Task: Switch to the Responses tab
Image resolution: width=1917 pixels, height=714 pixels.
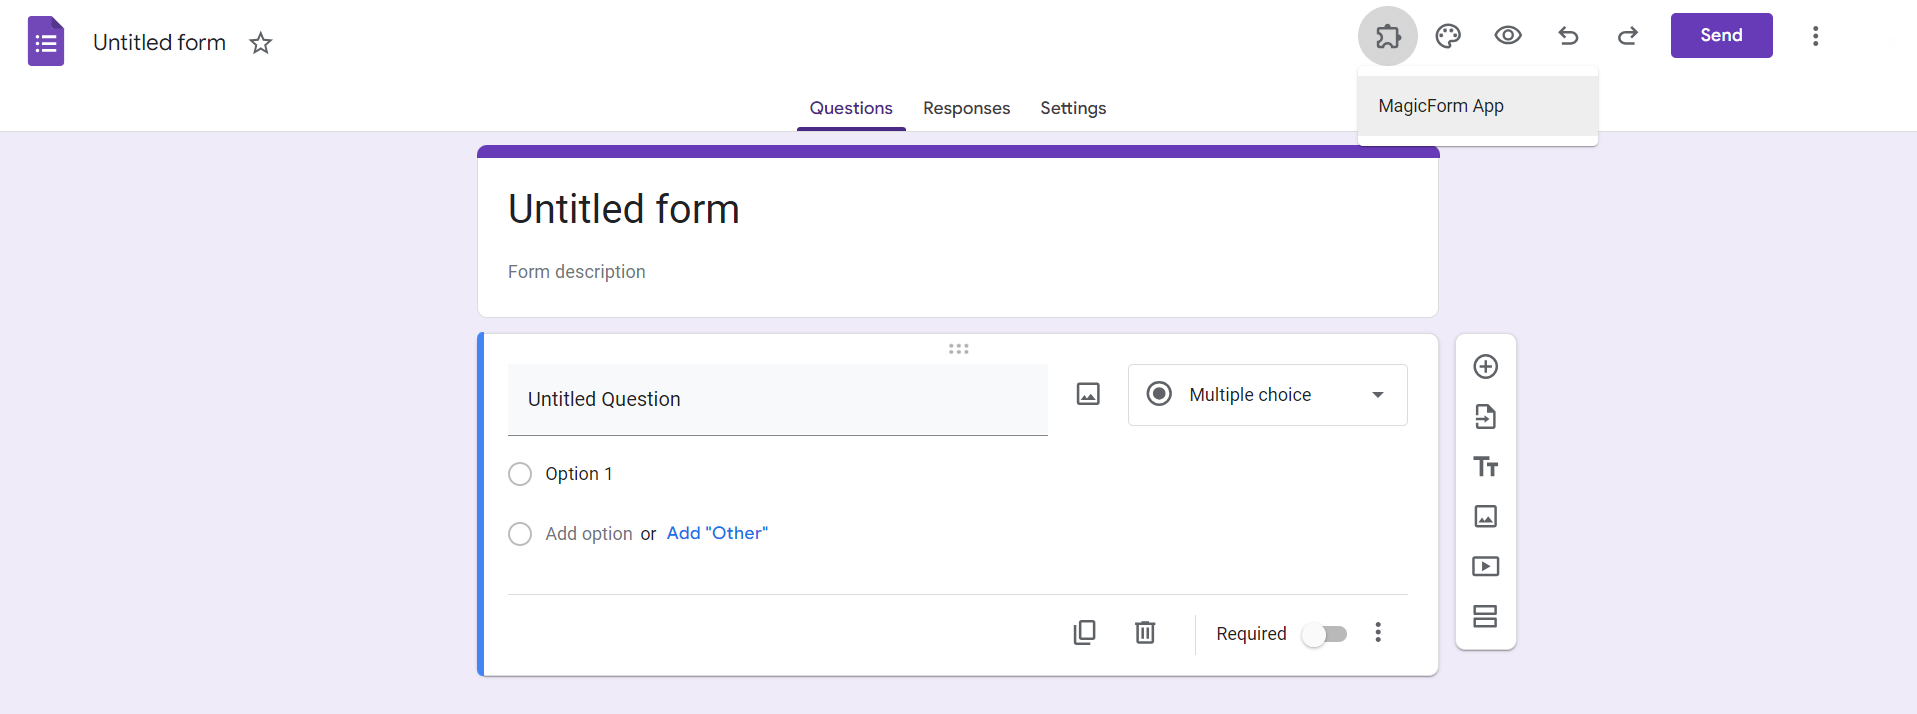Action: [x=966, y=108]
